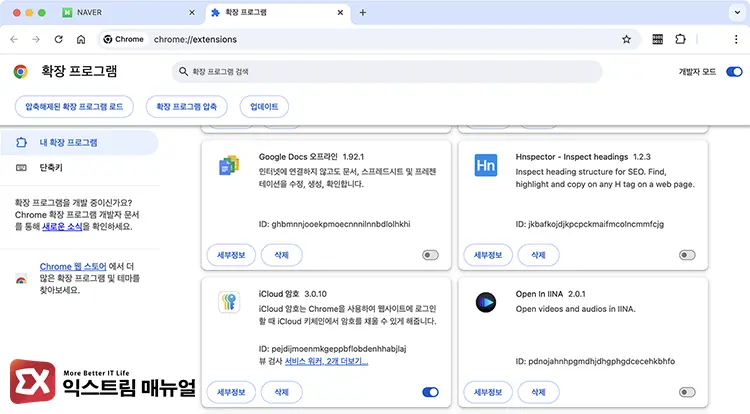
Task: Click the Google Docs 오프라인 extension icon
Action: [x=229, y=165]
